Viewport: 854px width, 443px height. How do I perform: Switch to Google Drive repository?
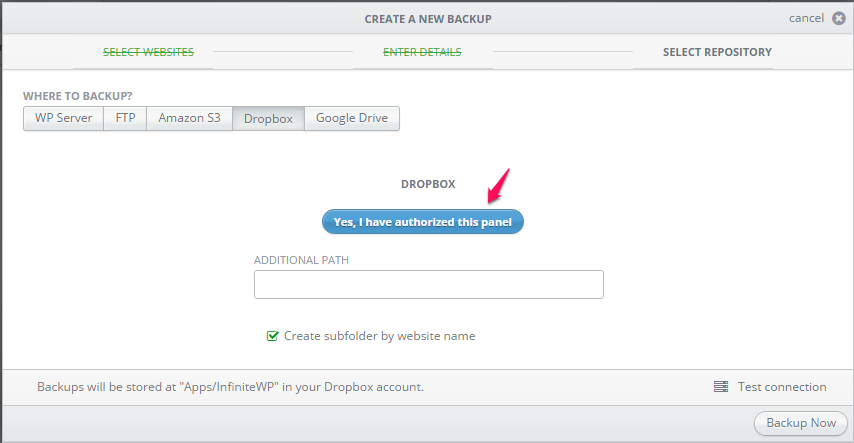pyautogui.click(x=352, y=118)
